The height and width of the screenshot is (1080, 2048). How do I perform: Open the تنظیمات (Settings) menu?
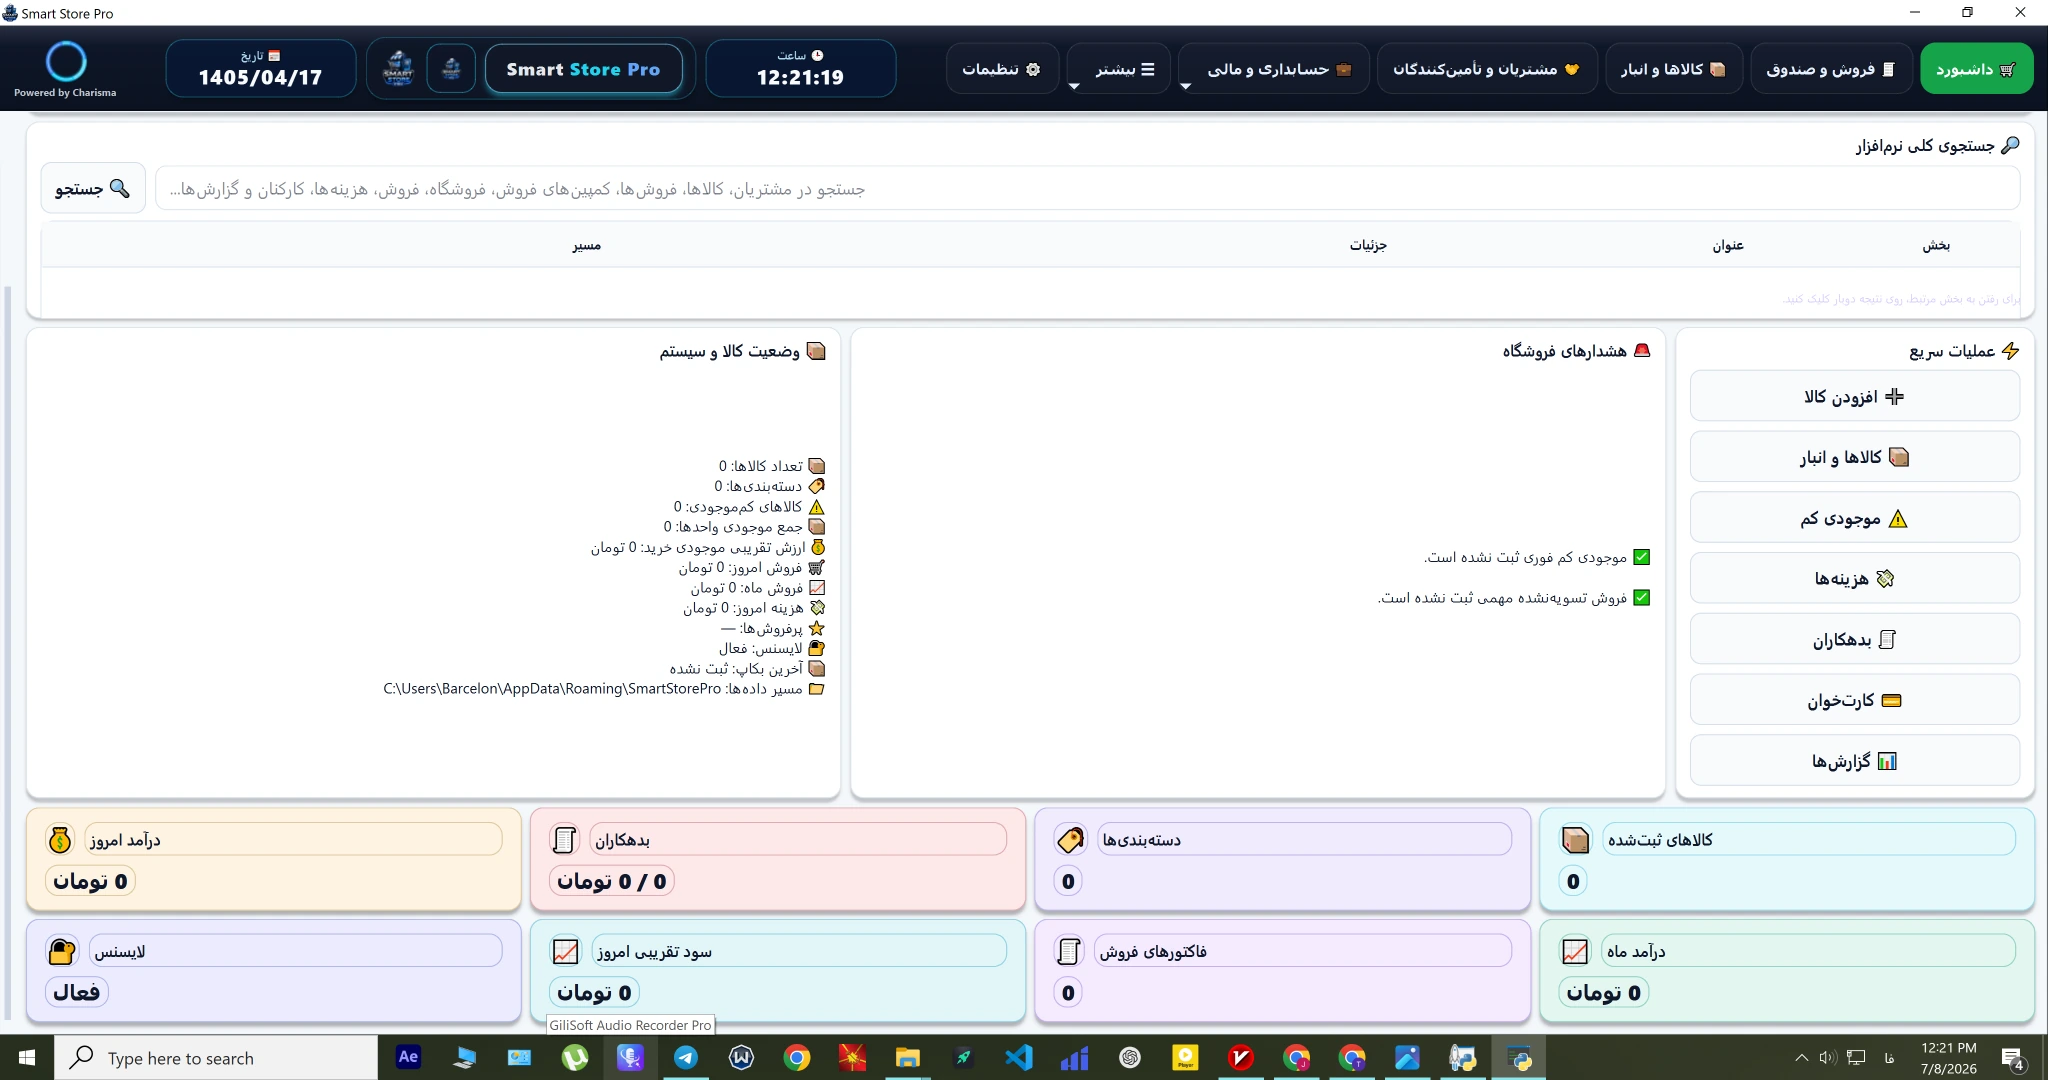(x=1002, y=69)
